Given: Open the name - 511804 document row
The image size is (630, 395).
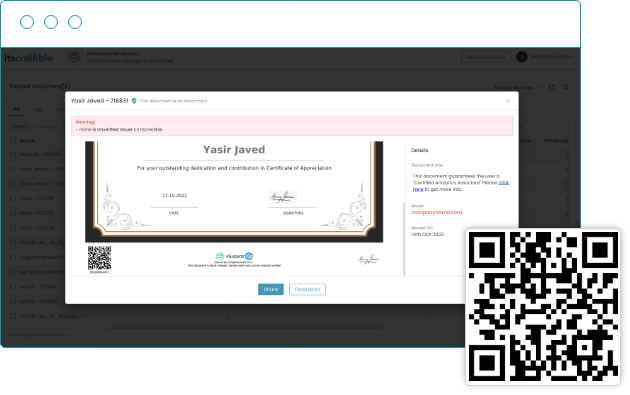Looking at the screenshot, I should (x=38, y=287).
